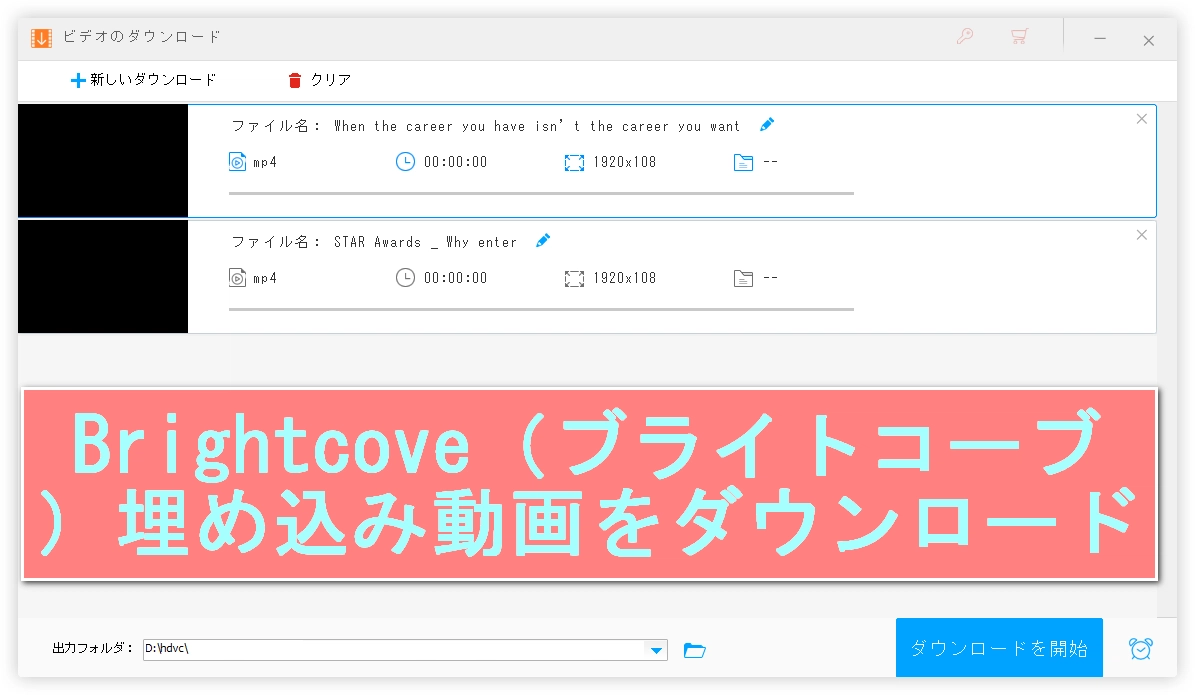Screen dimensions: 1195x695
Task: Click '00:00:00' duration of 'STAR Awards' item
Action: pyautogui.click(x=455, y=278)
